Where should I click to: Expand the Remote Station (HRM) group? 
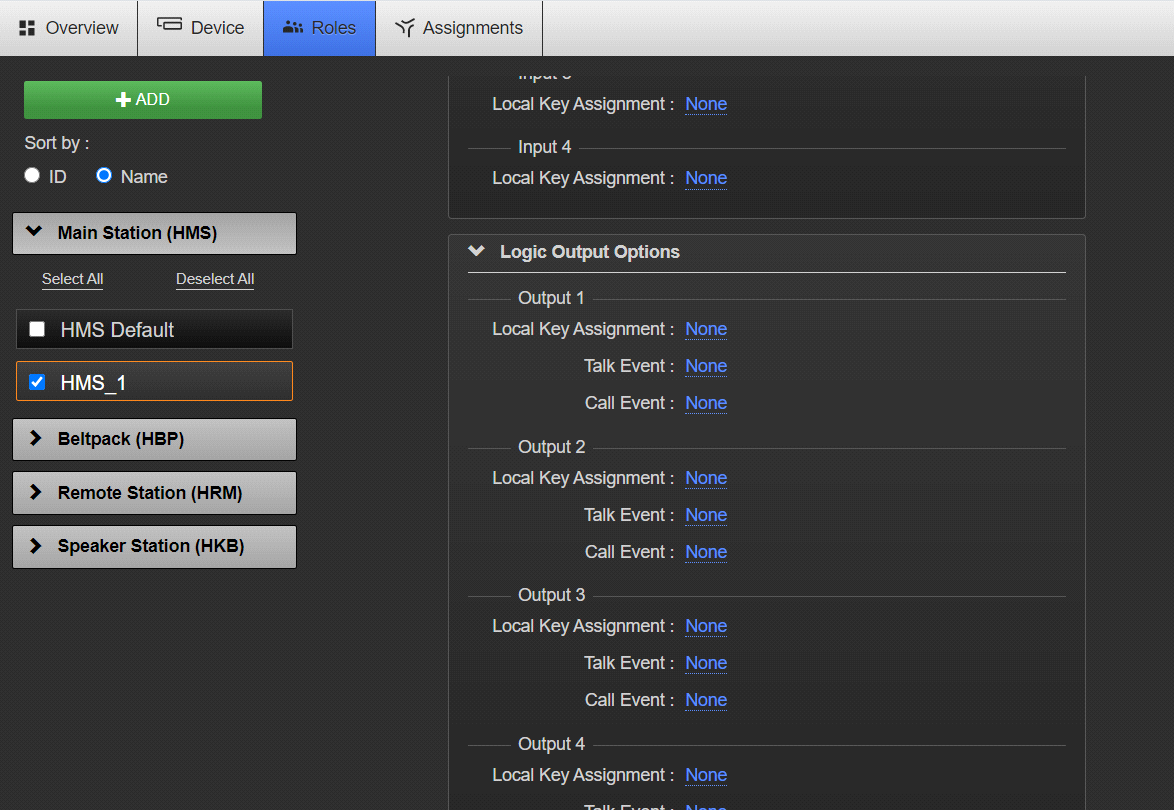pos(35,492)
